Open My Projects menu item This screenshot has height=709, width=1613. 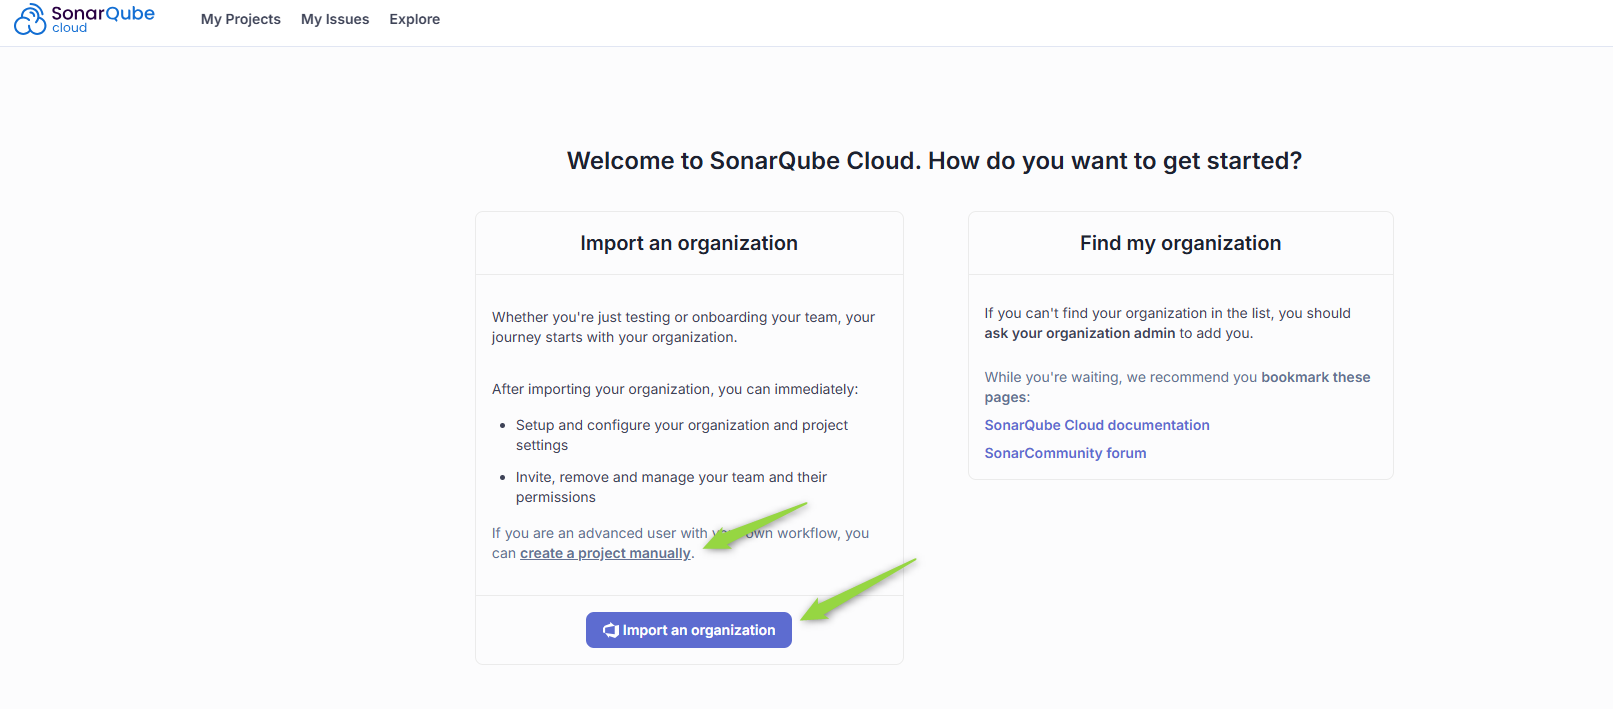pos(241,19)
